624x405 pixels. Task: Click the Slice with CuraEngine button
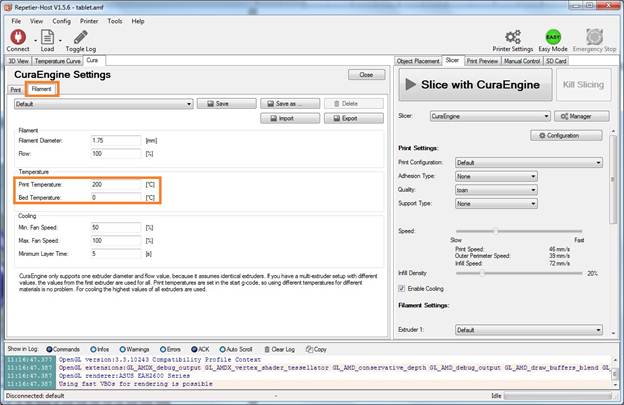473,85
